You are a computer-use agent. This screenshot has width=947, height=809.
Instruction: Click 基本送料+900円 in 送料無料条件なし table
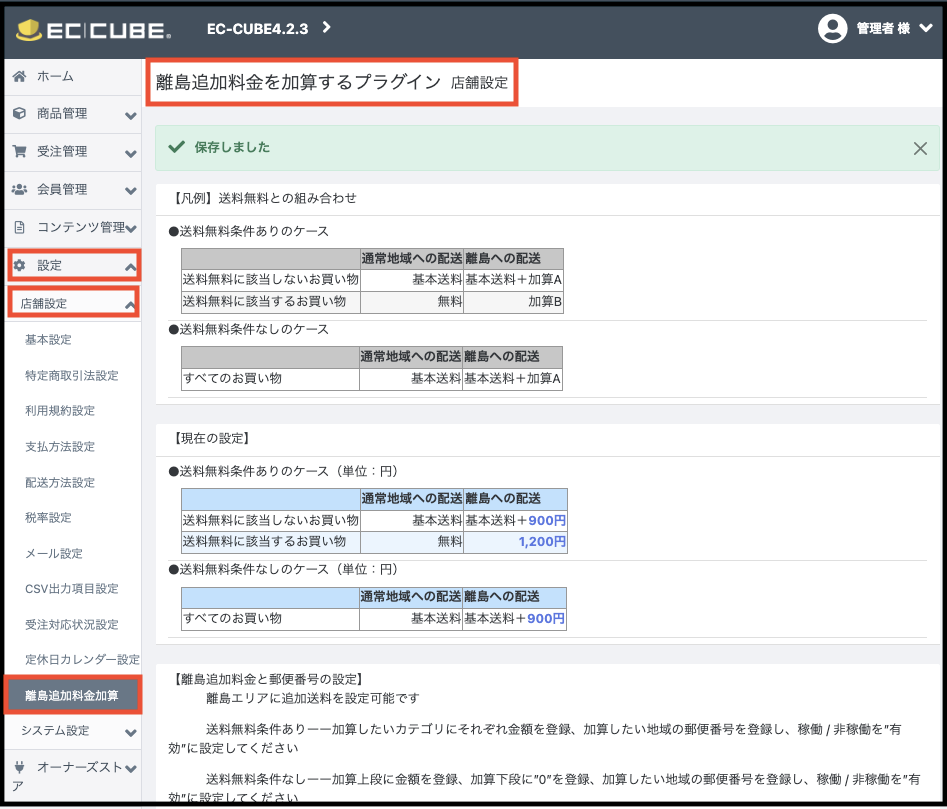click(x=514, y=618)
